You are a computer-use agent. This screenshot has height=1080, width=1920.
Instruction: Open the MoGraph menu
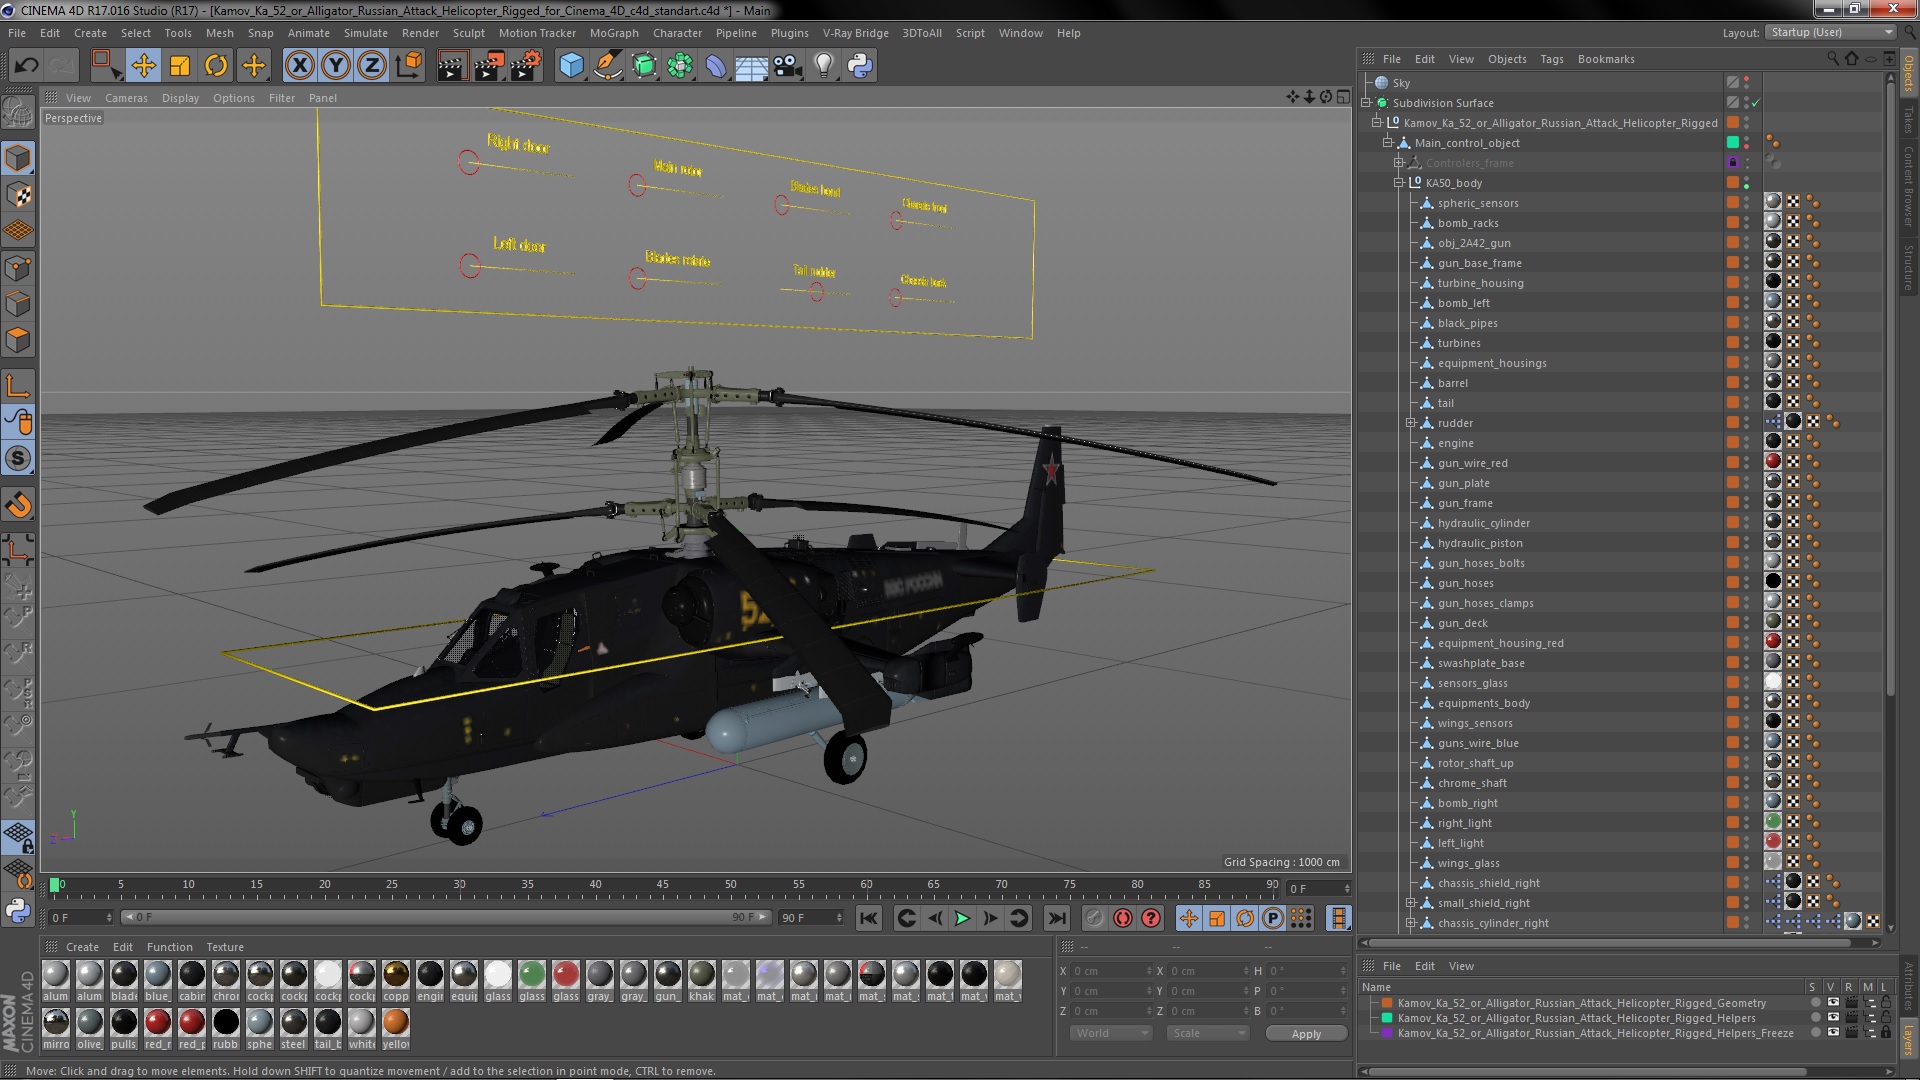[614, 33]
